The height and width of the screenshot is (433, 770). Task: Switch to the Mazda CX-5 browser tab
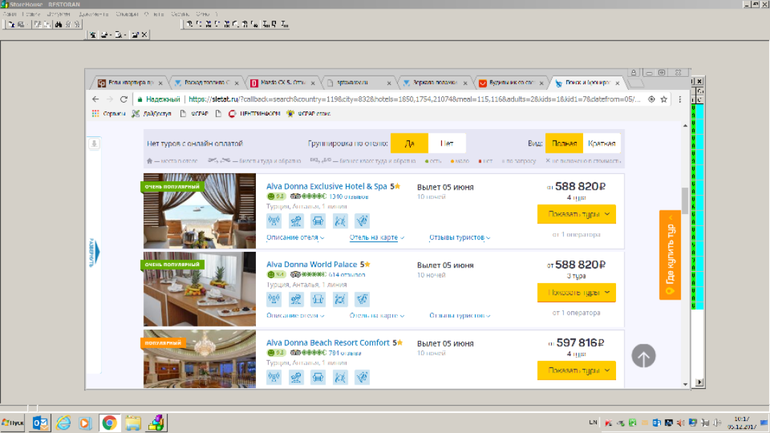click(285, 83)
